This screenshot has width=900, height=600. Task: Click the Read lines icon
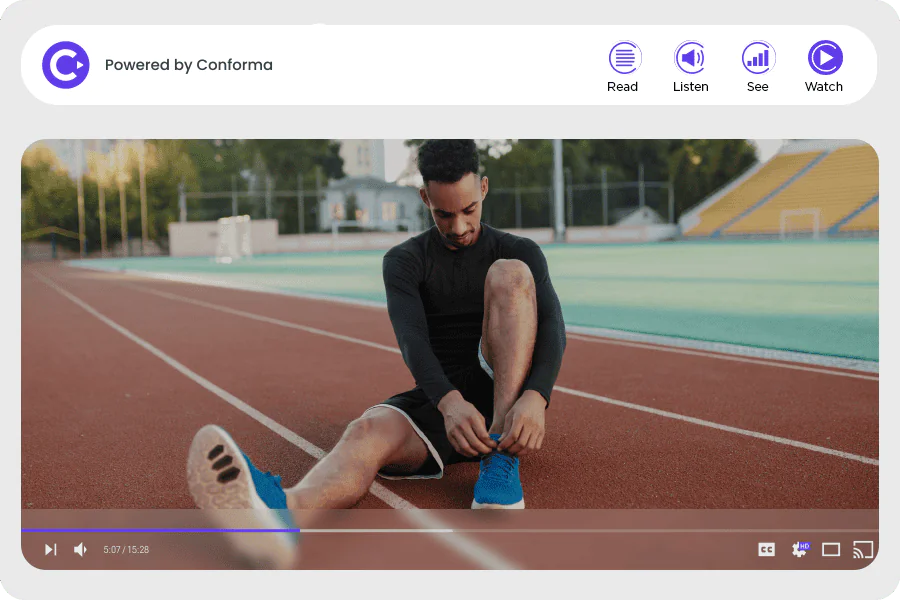pyautogui.click(x=623, y=57)
